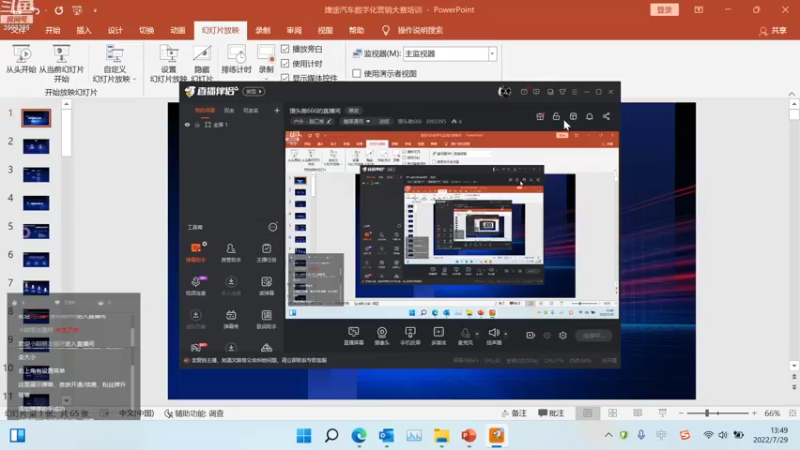Start slideshow from current slide (从当前幻灯片开始)
800x450 pixels.
point(61,64)
